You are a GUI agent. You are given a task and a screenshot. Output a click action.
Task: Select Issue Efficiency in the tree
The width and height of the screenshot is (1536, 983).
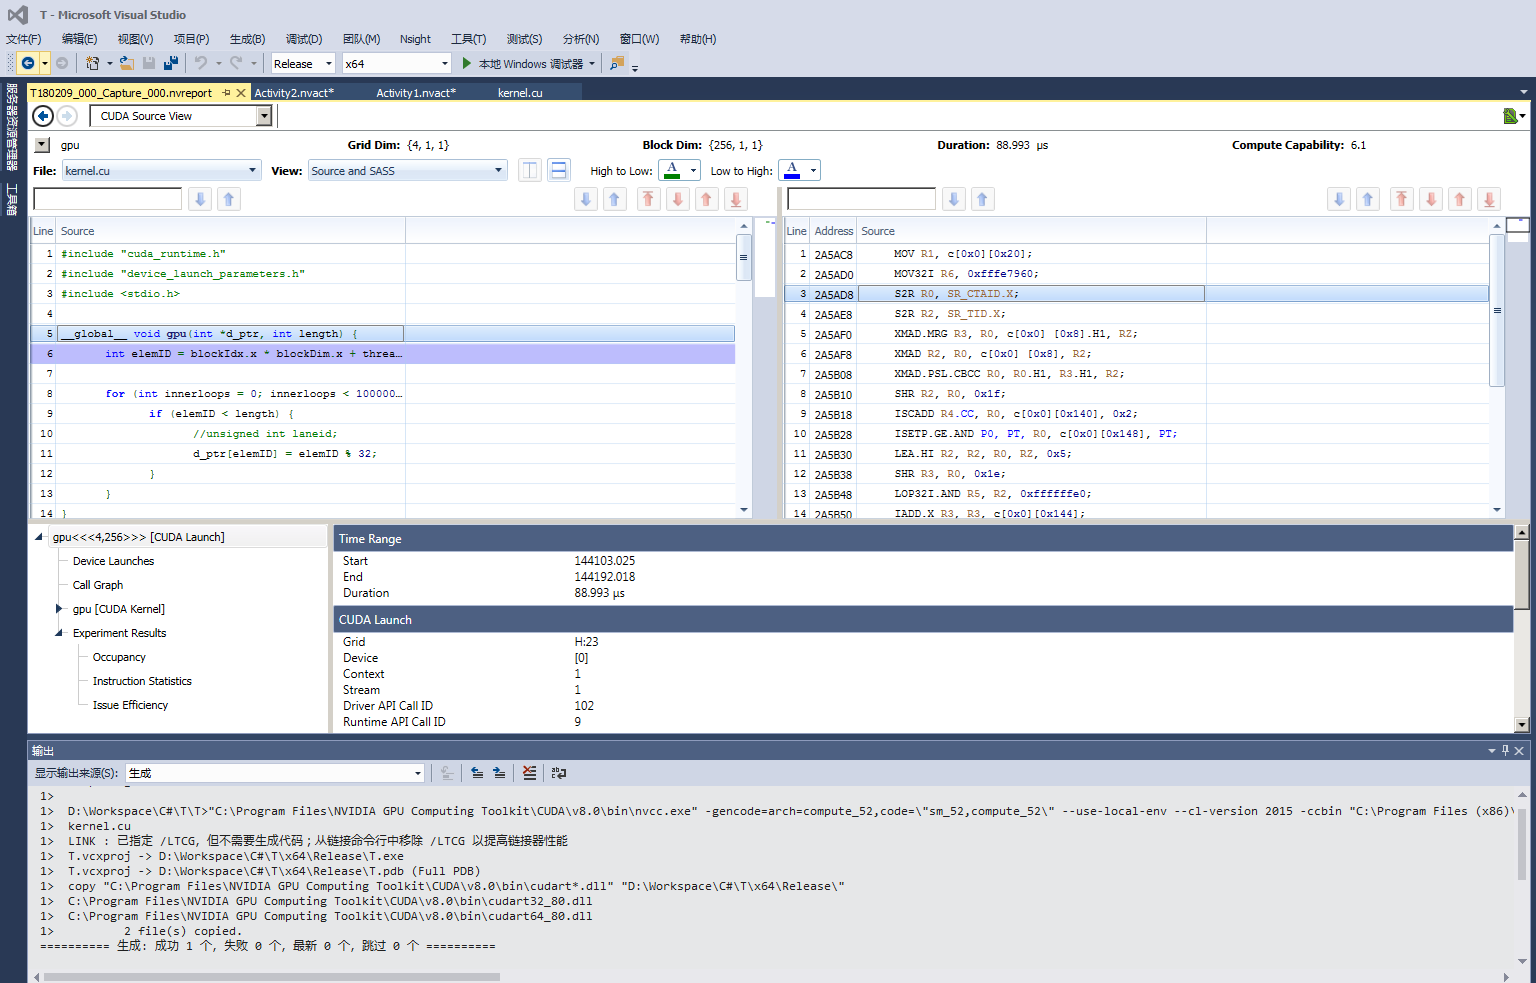tap(130, 705)
